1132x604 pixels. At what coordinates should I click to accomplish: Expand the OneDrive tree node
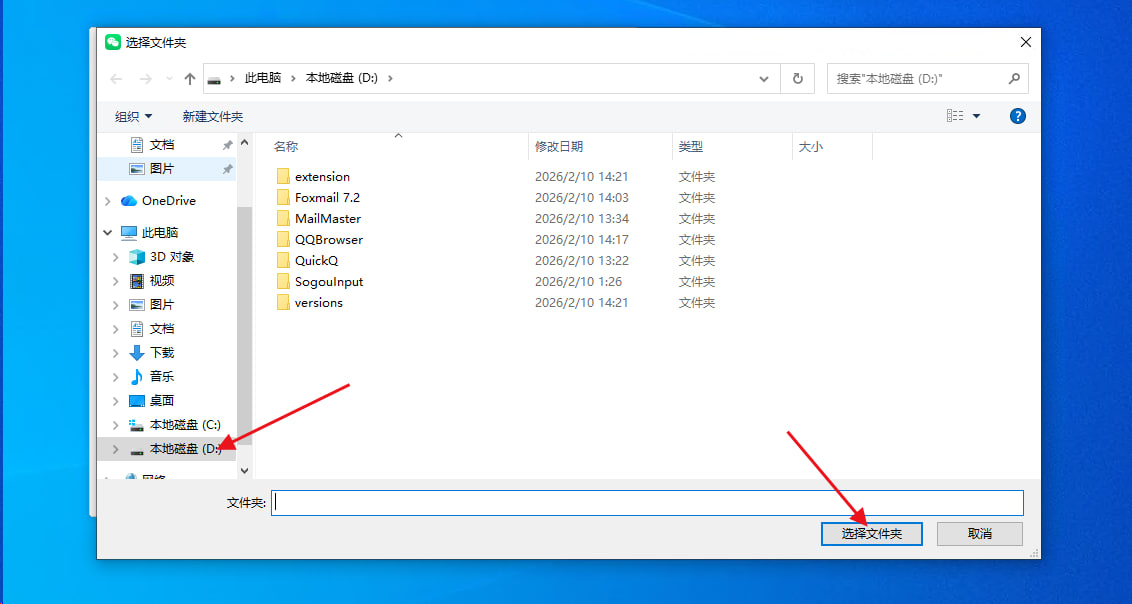pyautogui.click(x=107, y=201)
